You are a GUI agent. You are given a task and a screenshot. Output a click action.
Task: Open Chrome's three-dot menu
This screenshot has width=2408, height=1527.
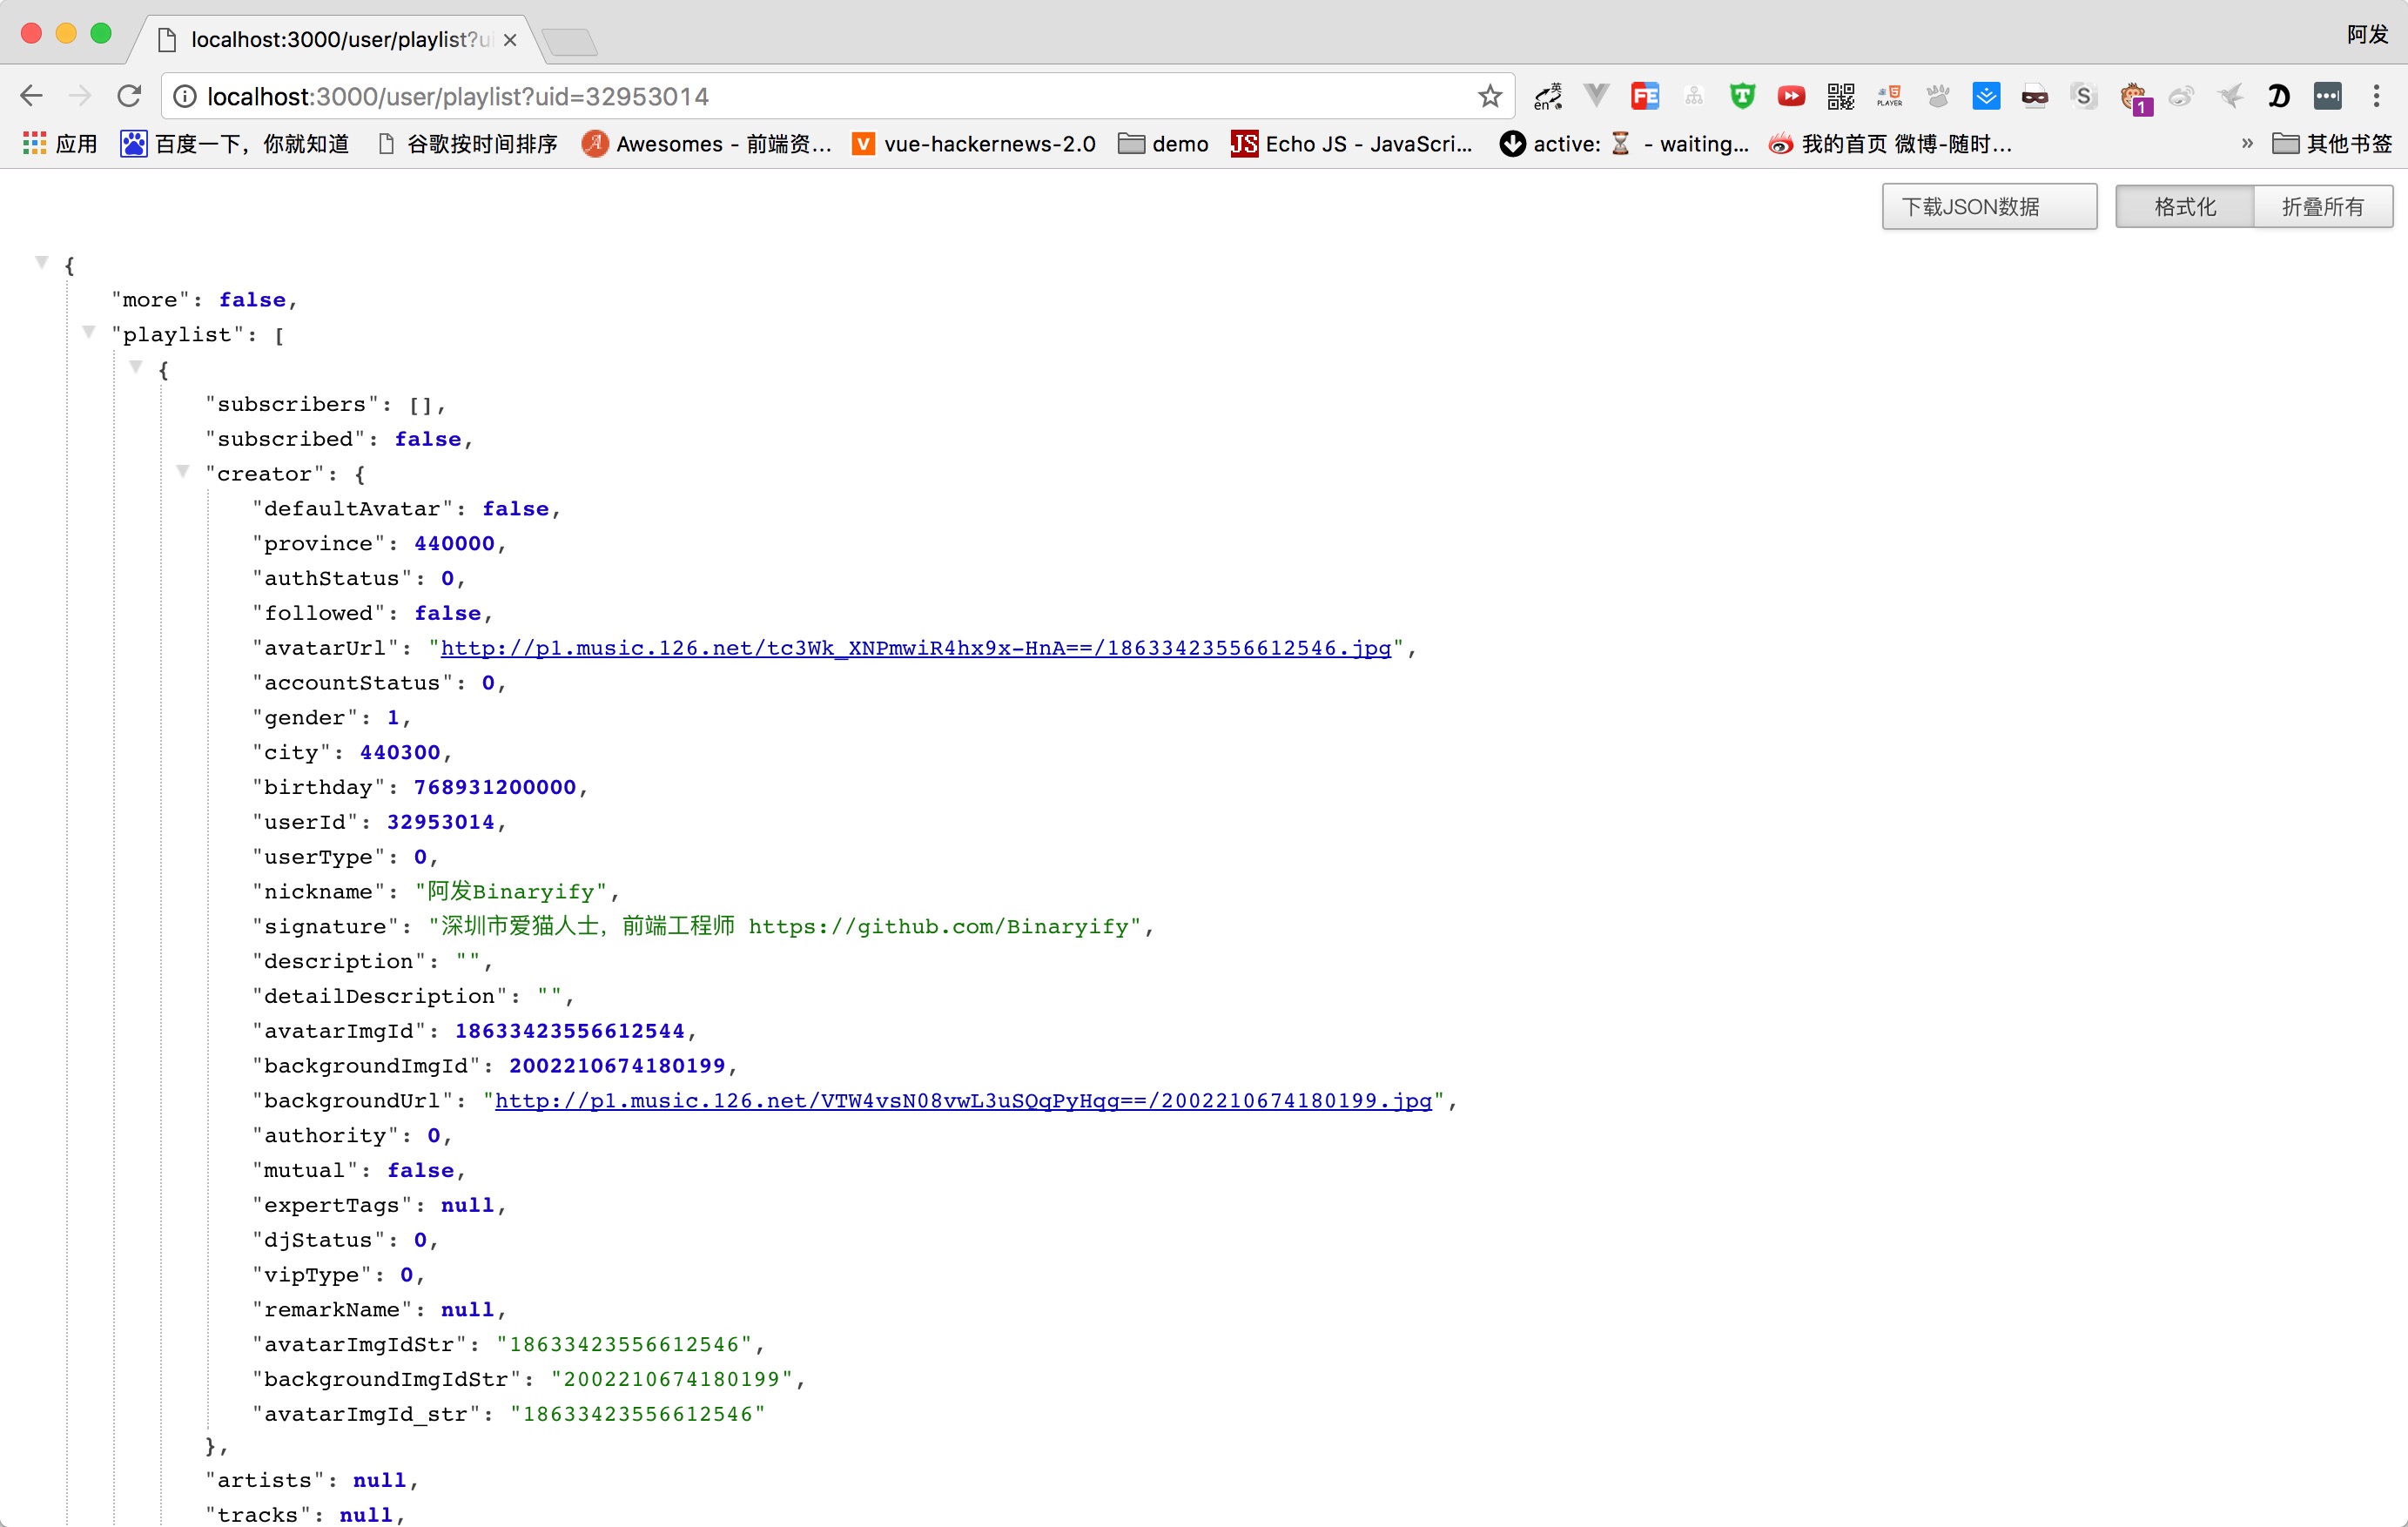(2376, 96)
